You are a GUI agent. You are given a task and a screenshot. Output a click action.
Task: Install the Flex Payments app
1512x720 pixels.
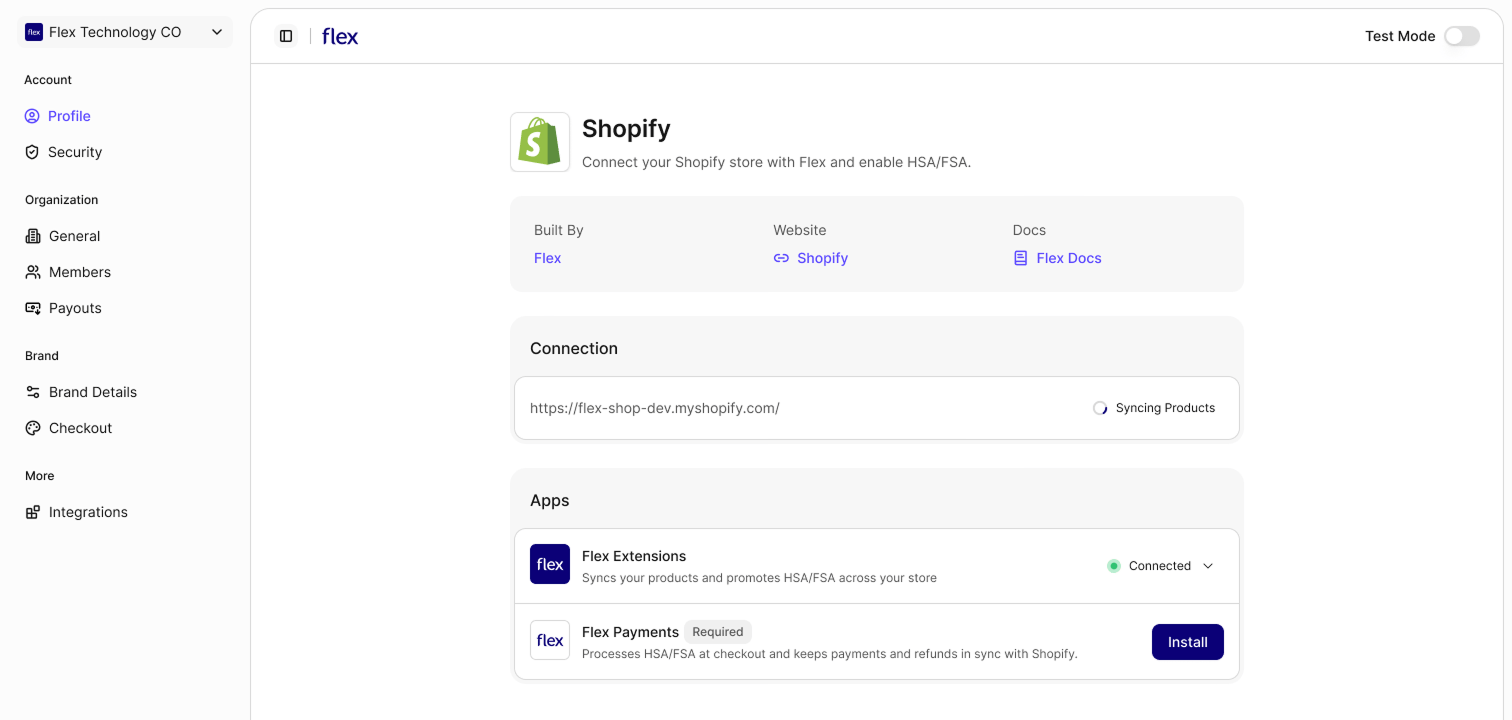pos(1188,642)
